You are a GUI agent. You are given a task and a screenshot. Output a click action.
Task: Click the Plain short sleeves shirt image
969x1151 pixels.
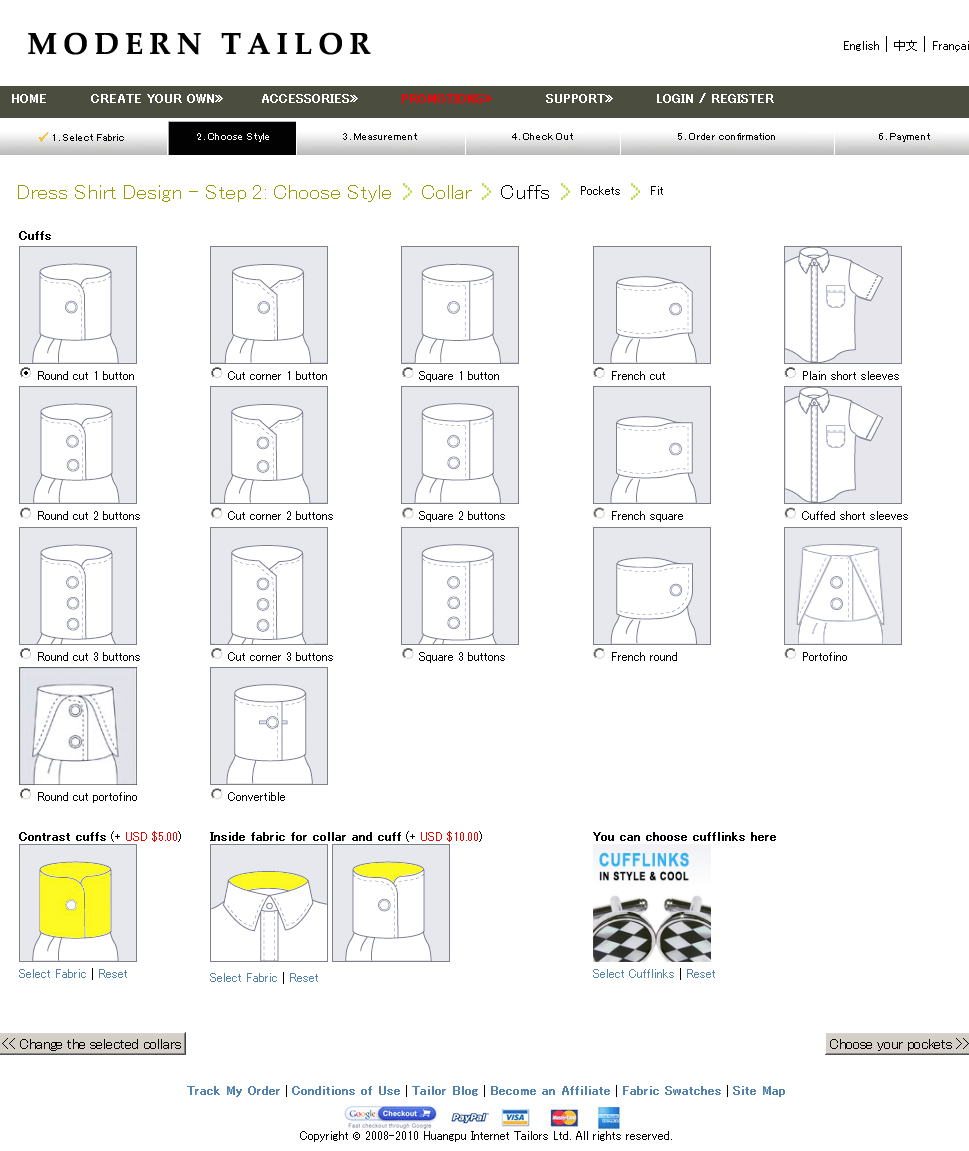tap(842, 305)
